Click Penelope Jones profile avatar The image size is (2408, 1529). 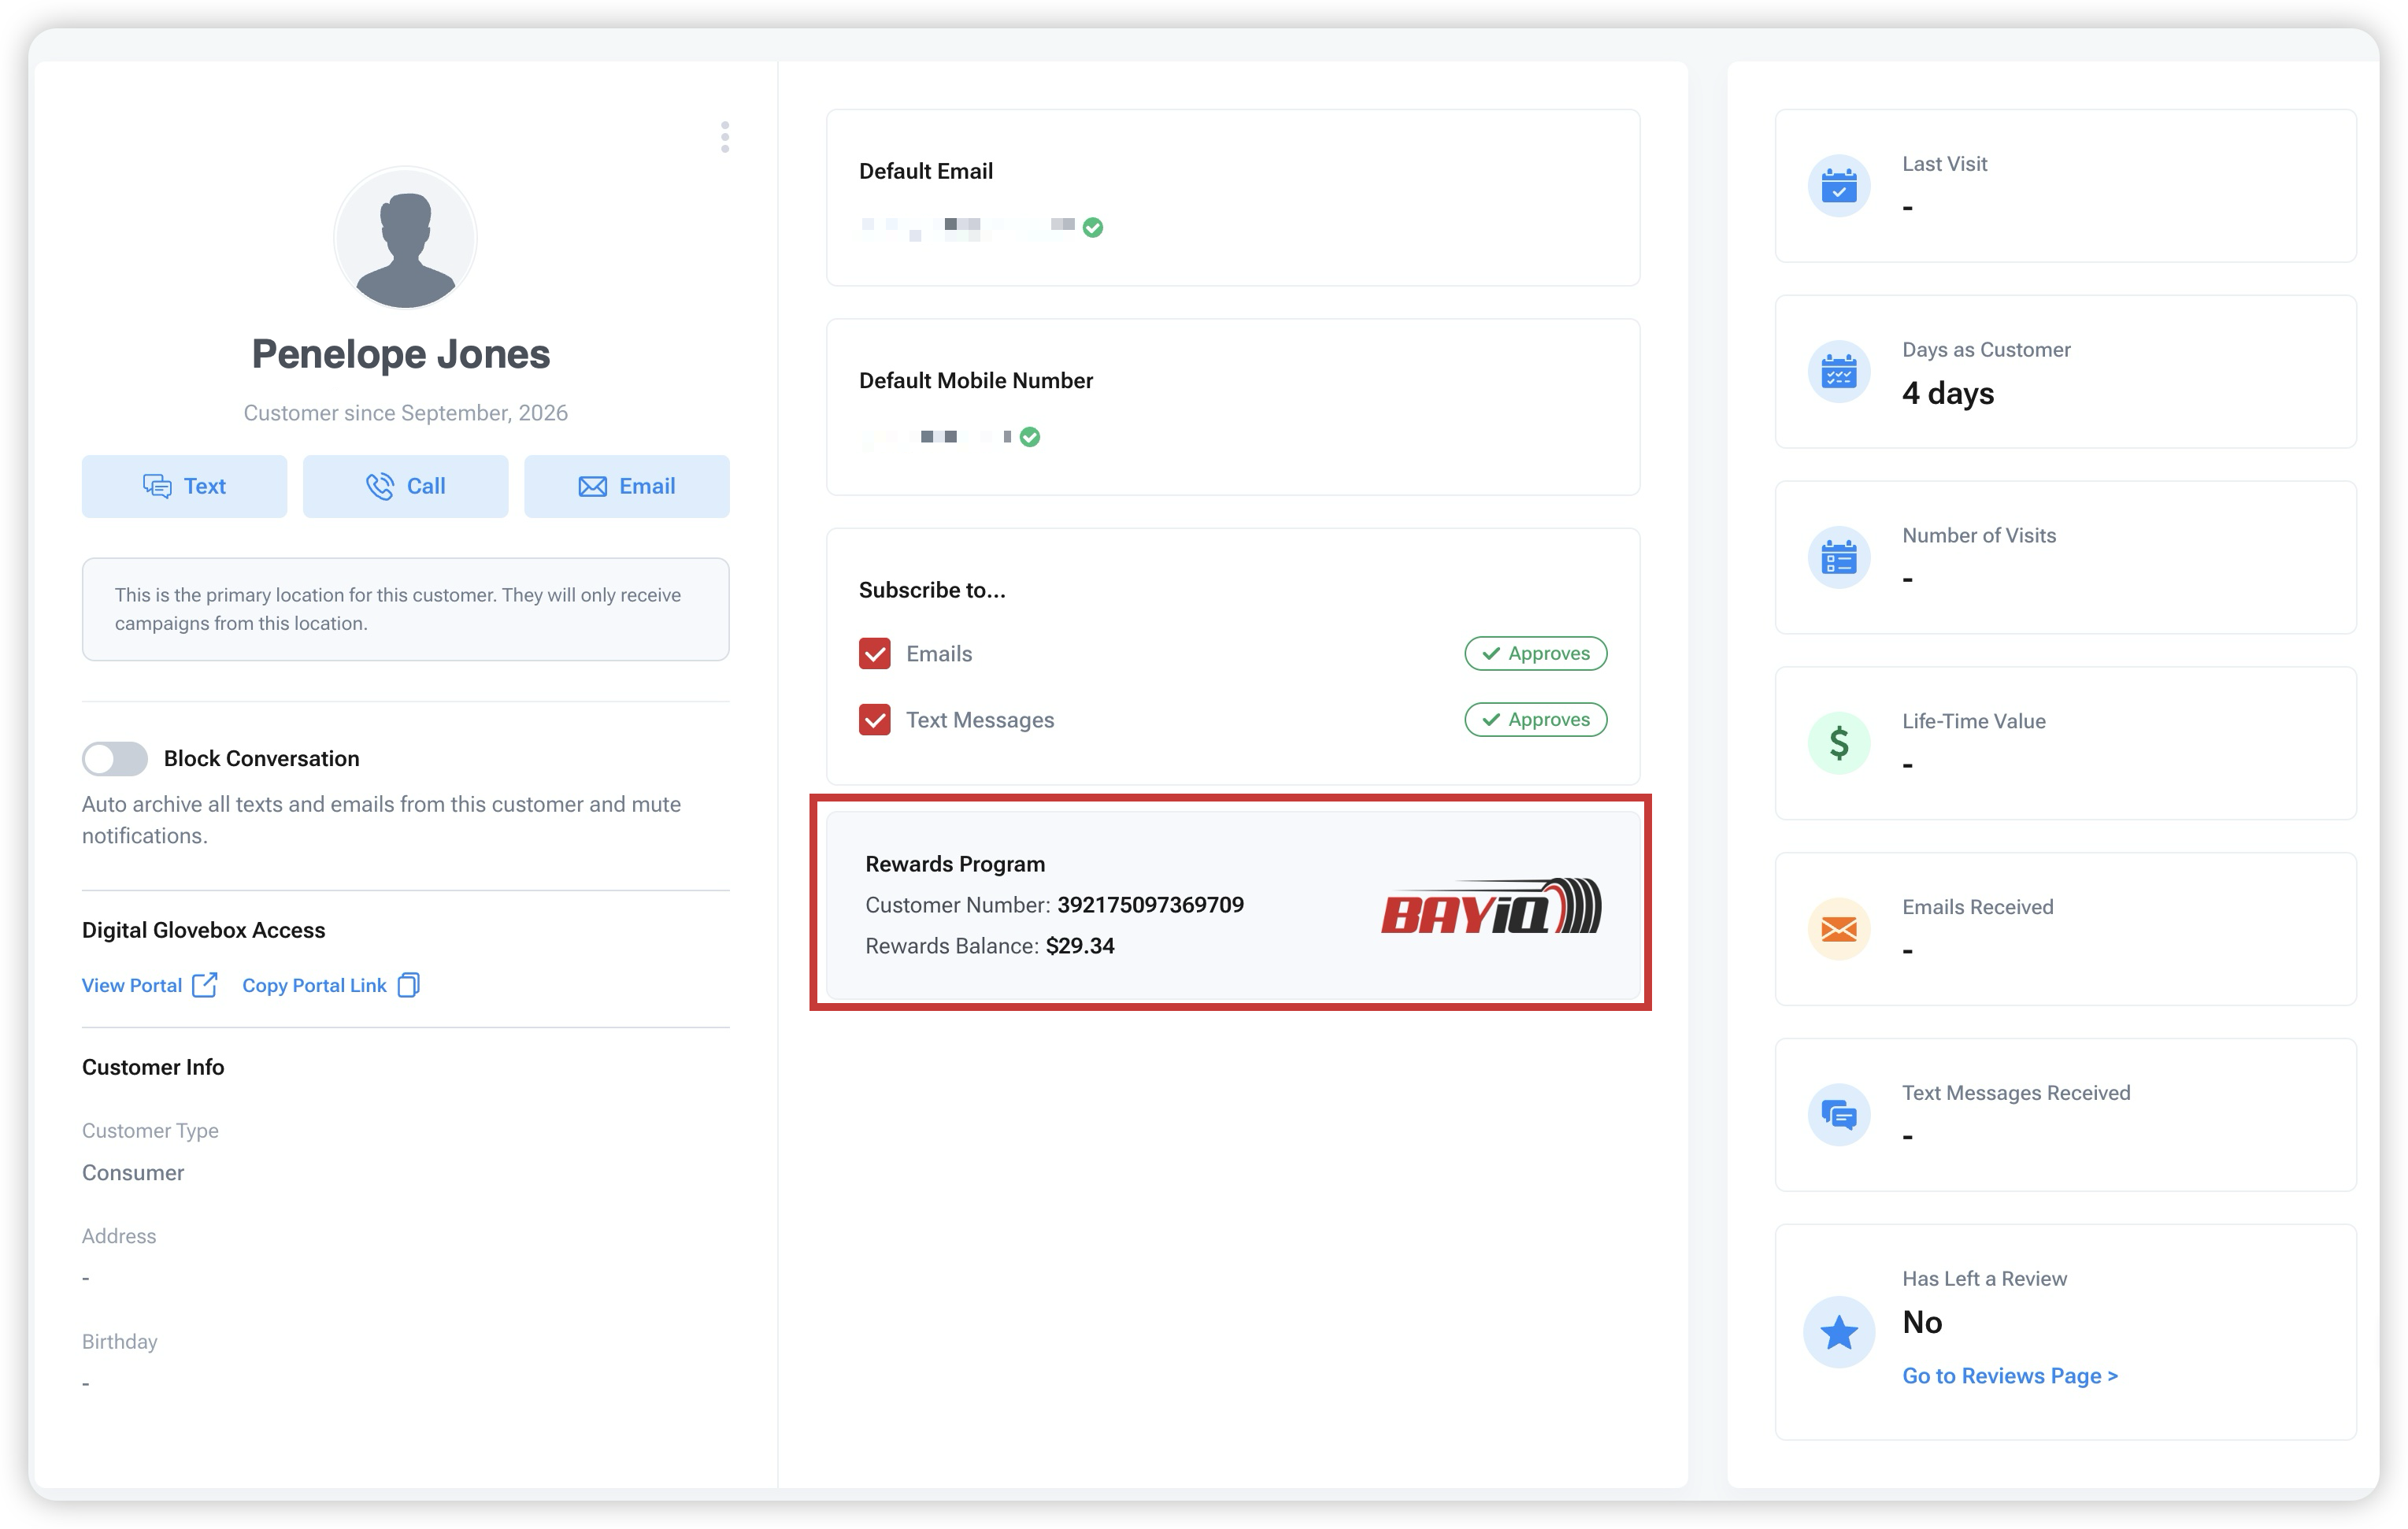click(x=405, y=238)
